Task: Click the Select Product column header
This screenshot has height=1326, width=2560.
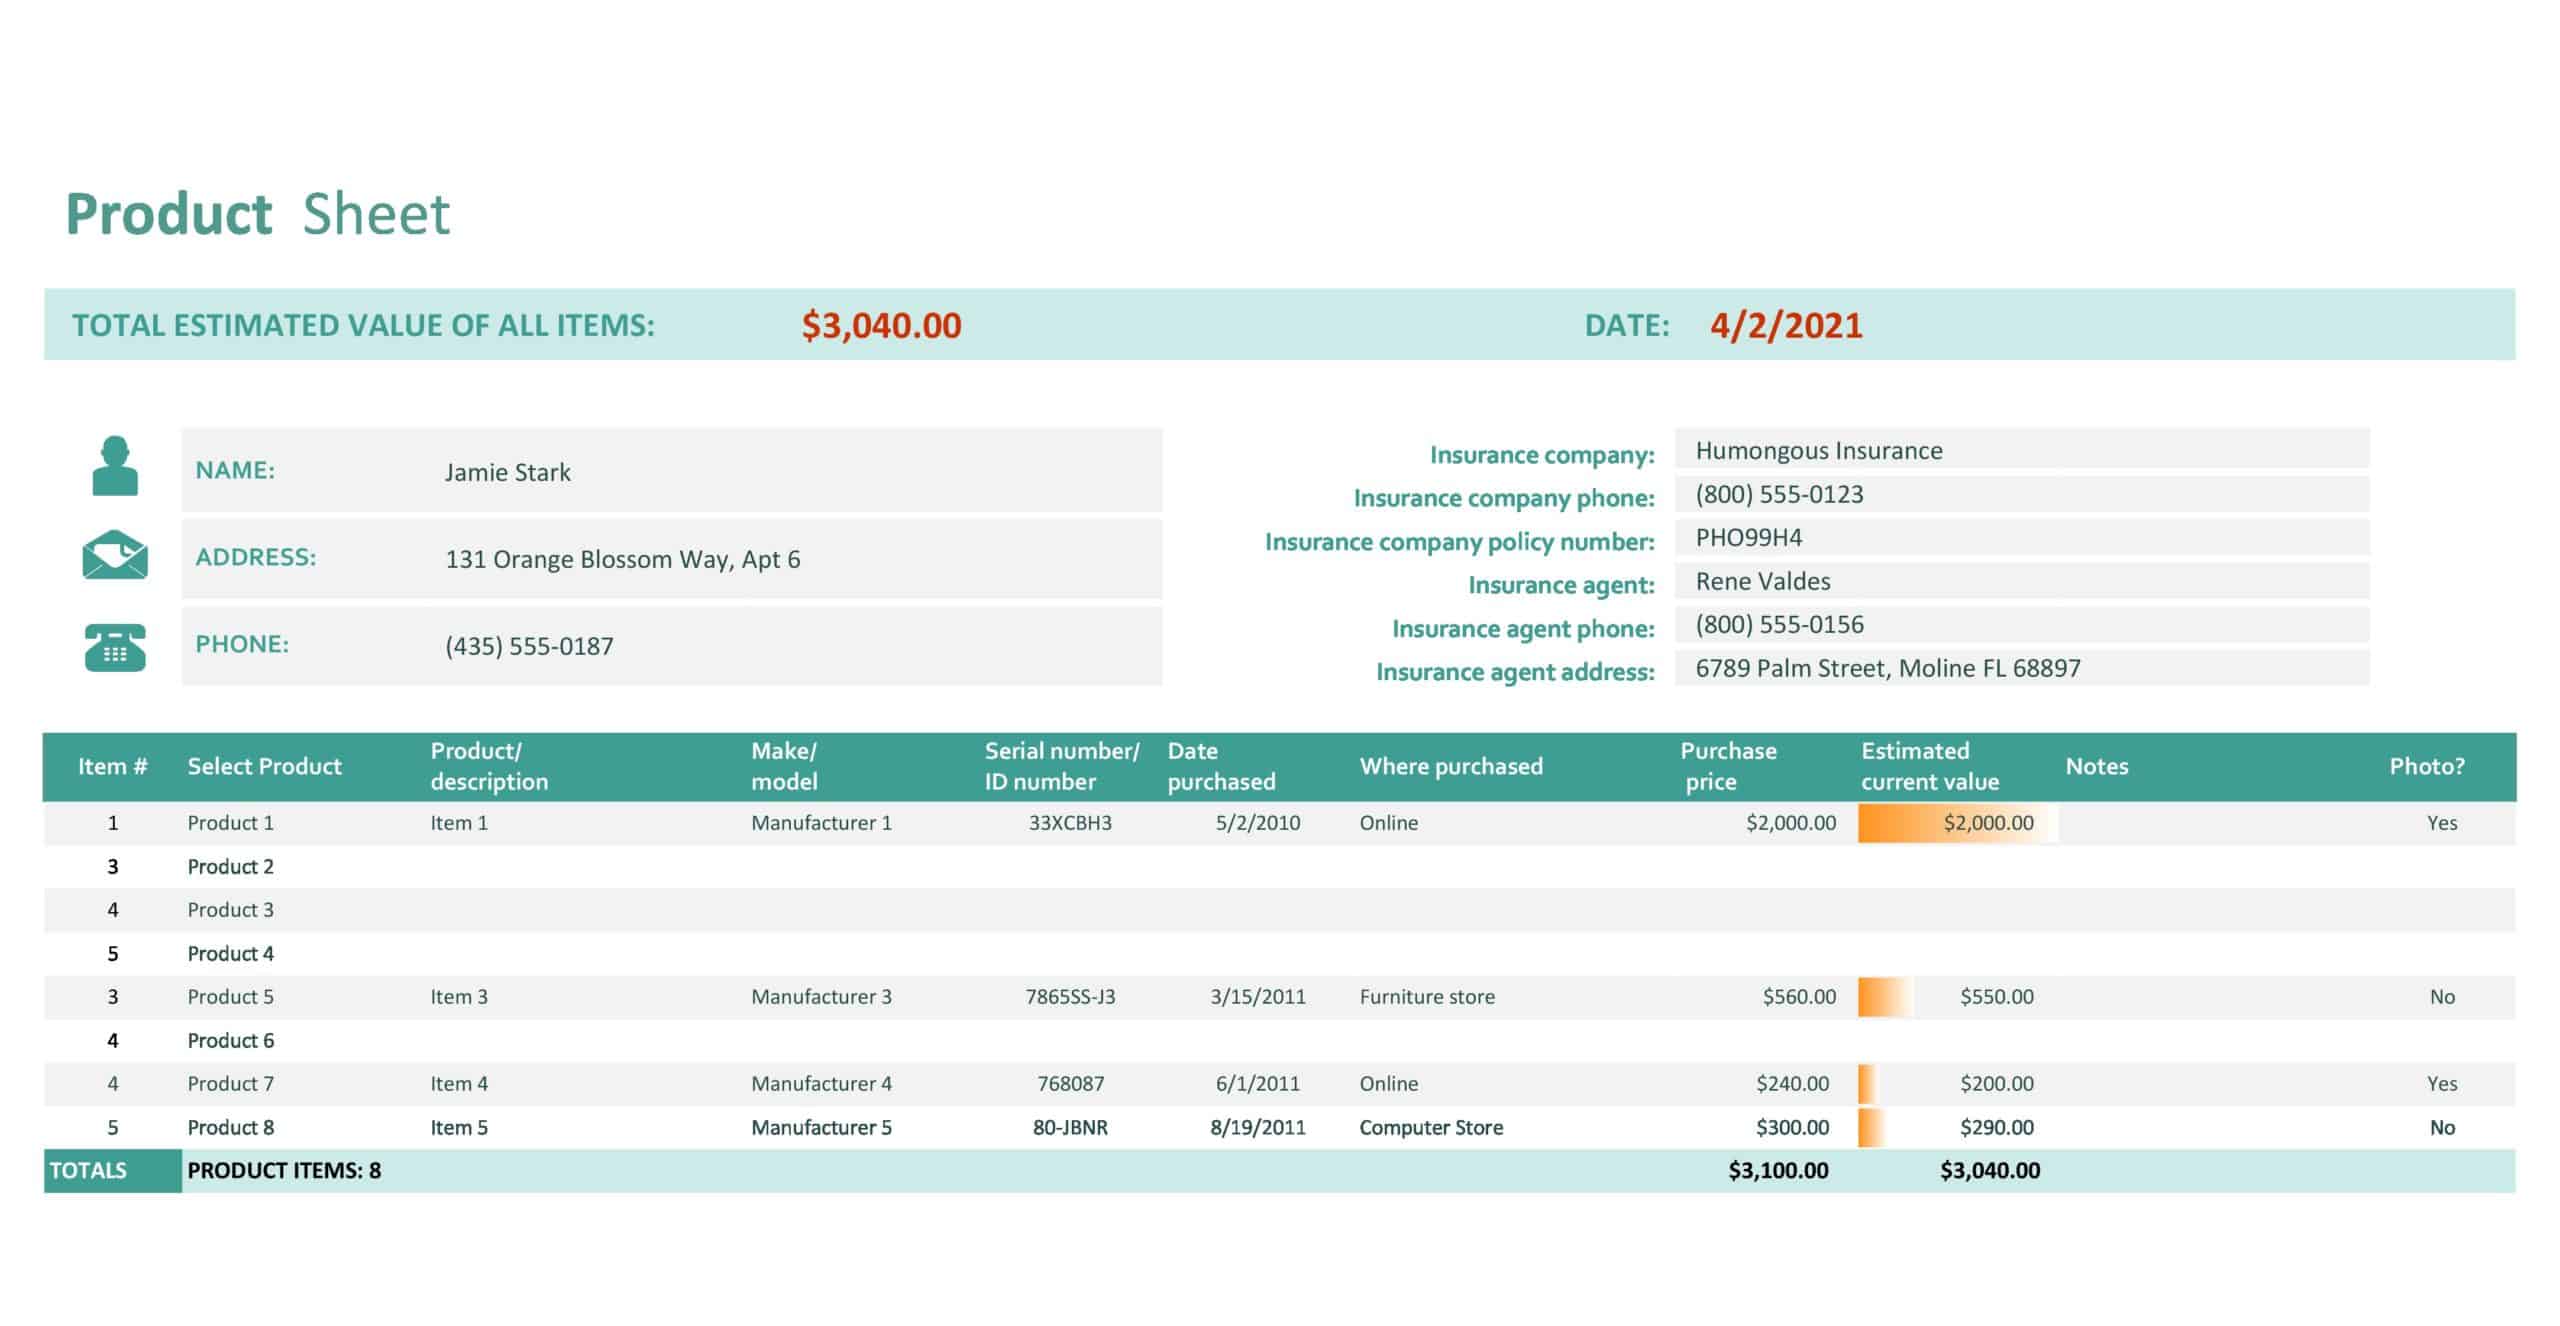Action: click(x=264, y=766)
